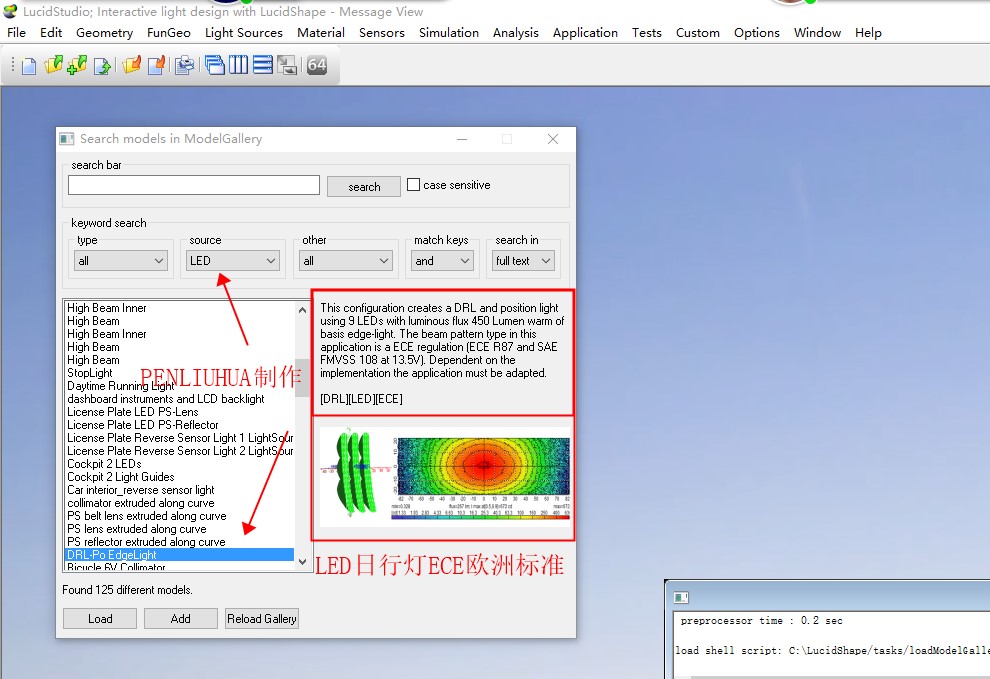Open the FunGeo menu

pos(169,33)
